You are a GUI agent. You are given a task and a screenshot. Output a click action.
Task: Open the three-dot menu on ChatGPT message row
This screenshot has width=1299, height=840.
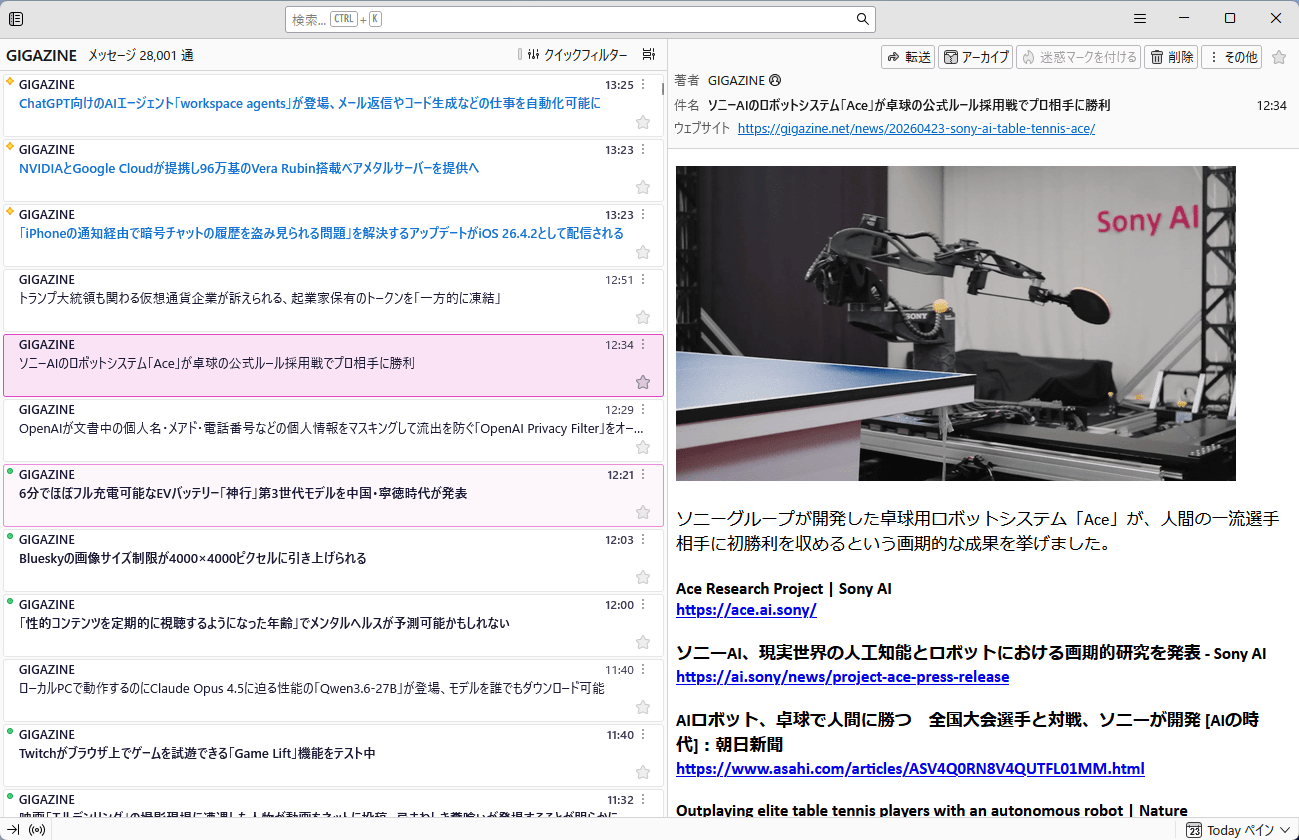[643, 85]
